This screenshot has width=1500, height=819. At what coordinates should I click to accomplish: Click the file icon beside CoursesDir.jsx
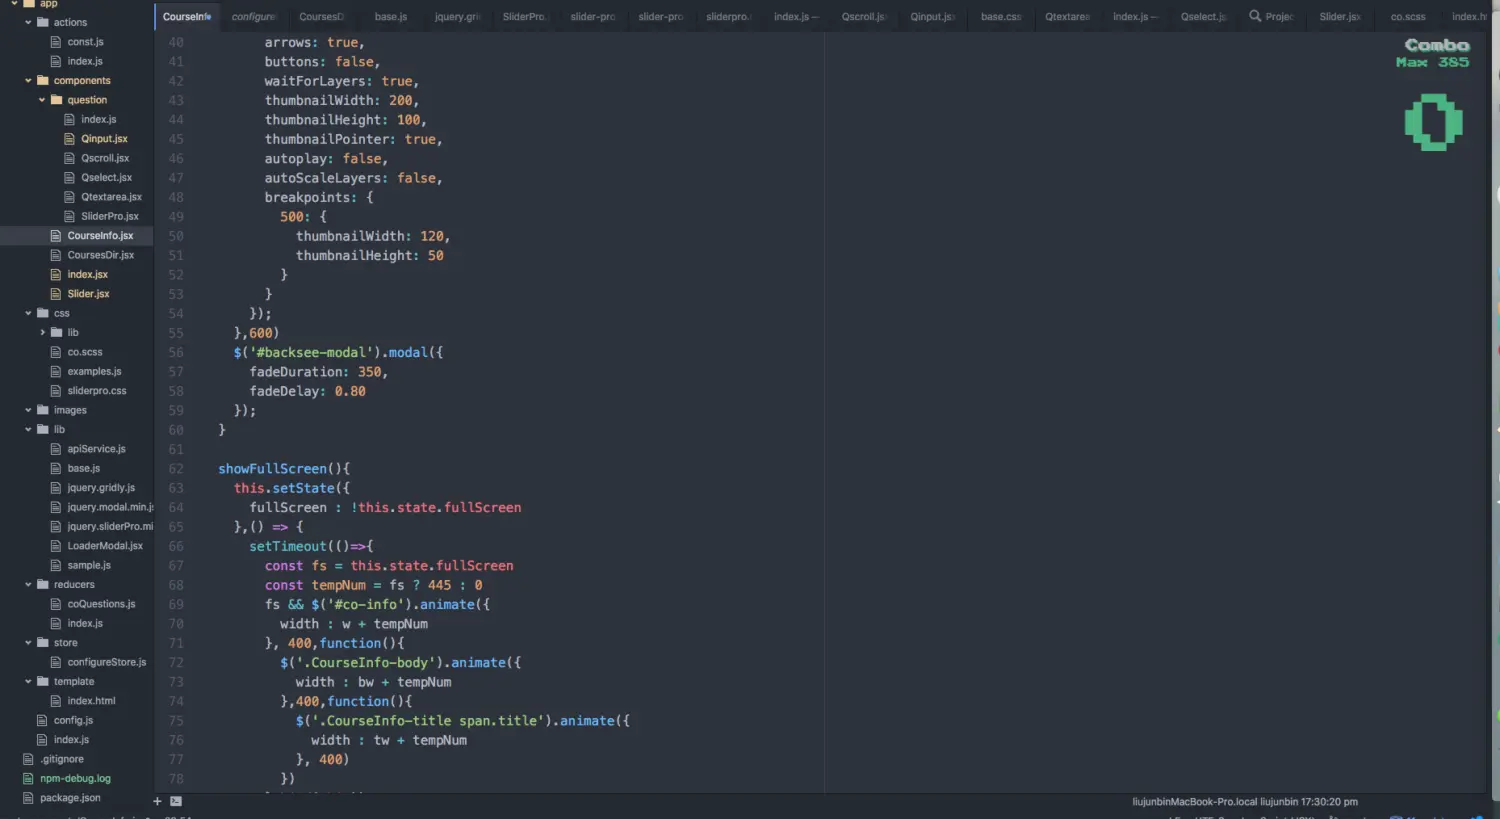click(x=57, y=255)
